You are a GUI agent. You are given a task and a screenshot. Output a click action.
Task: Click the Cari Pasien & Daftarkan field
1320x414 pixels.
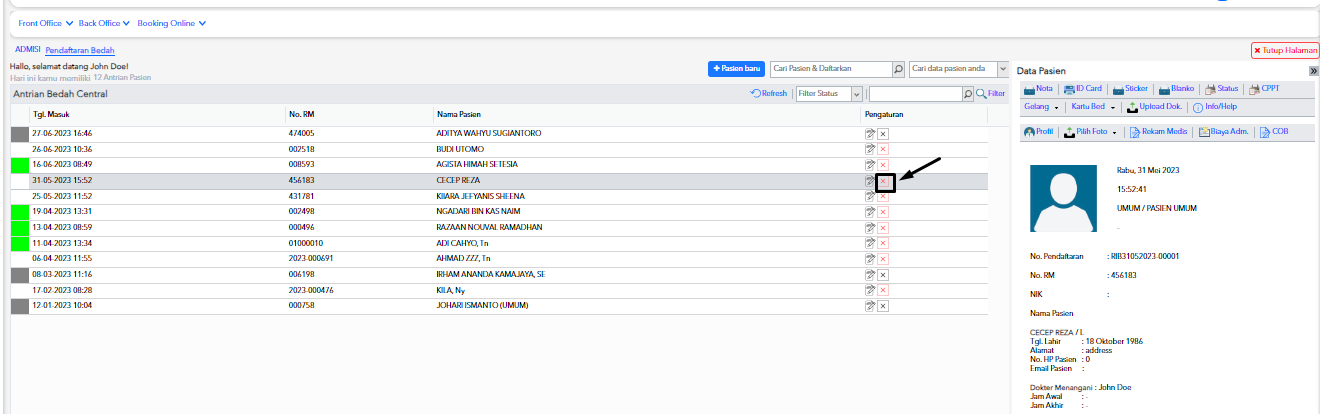[830, 69]
